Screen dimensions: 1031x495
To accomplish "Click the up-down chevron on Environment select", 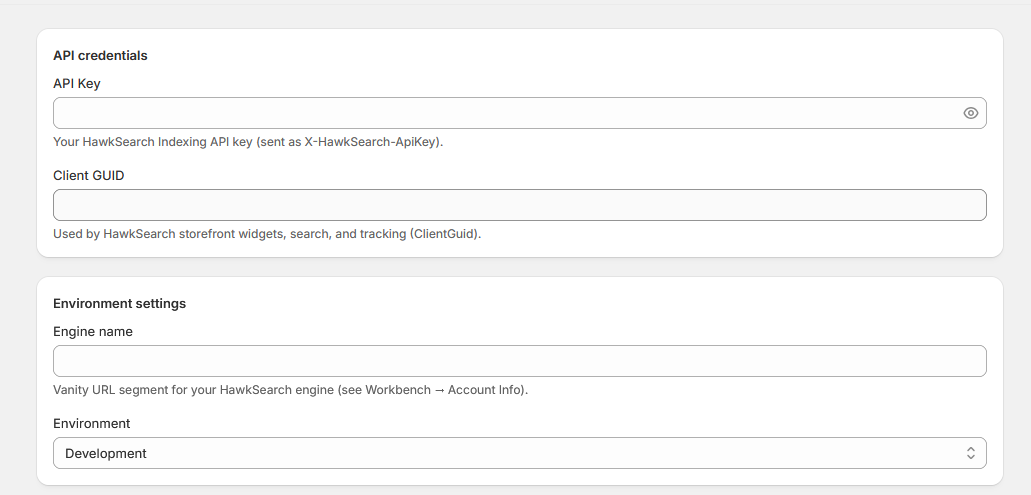I will click(x=971, y=453).
